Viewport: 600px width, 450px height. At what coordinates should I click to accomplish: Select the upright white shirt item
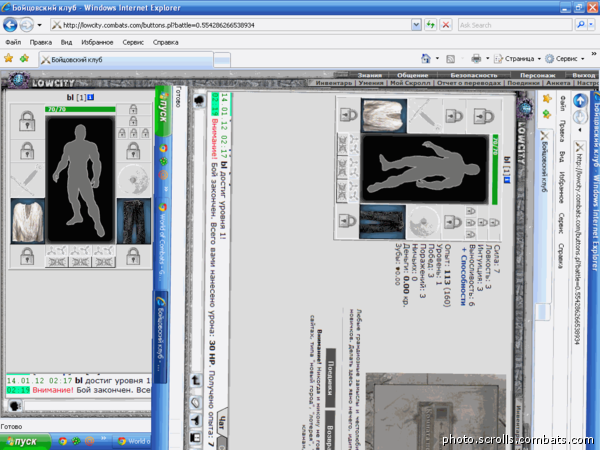coord(28,221)
